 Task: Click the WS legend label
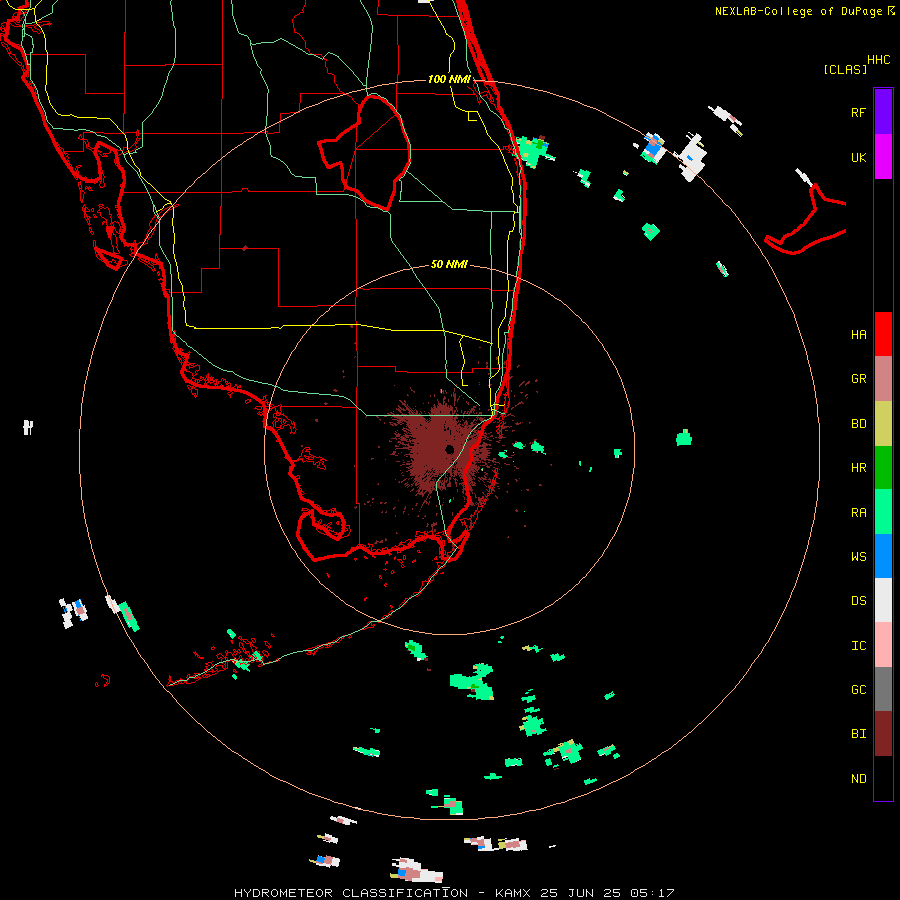858,556
